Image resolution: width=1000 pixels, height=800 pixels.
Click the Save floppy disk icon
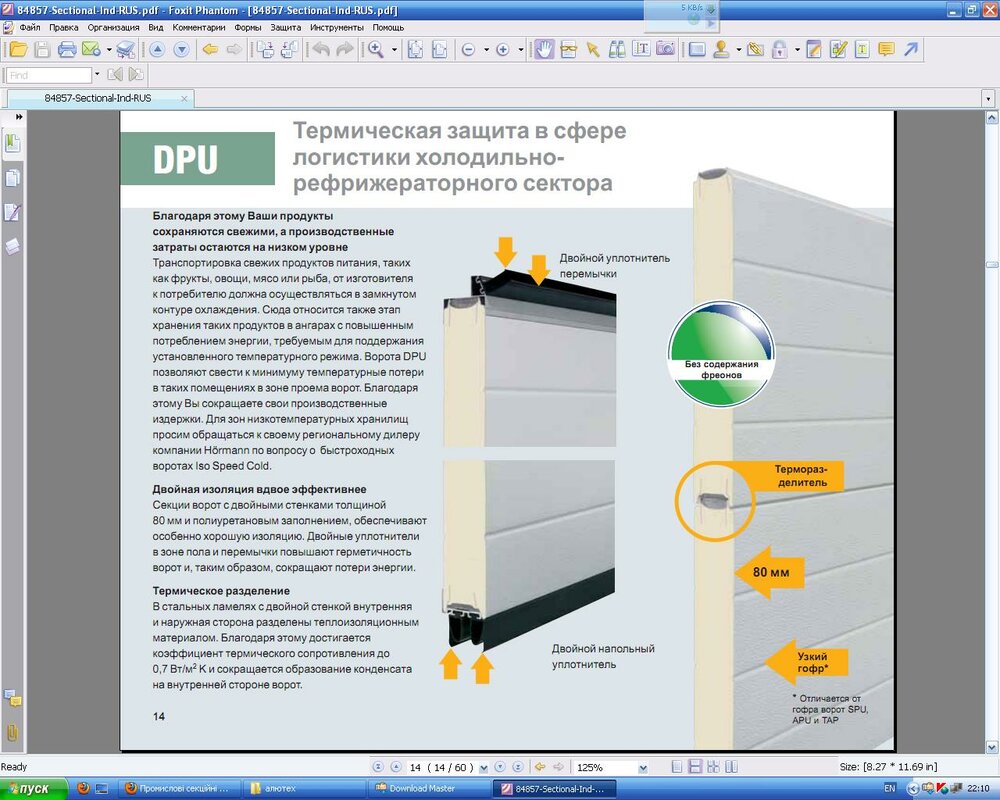click(42, 49)
